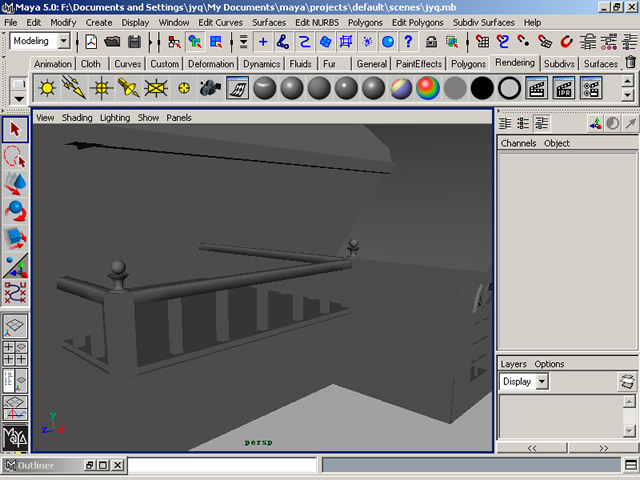Open the Subdiv Surfaces menu
640x480 pixels.
pyautogui.click(x=483, y=23)
